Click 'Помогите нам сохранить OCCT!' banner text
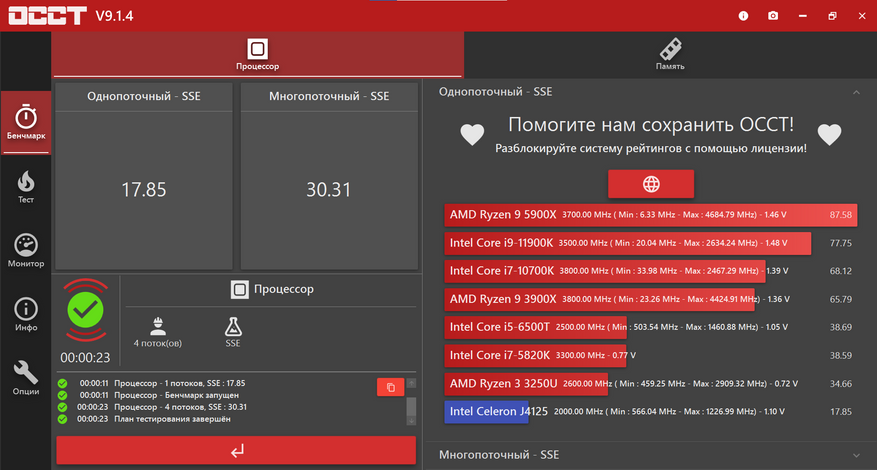 pyautogui.click(x=651, y=125)
